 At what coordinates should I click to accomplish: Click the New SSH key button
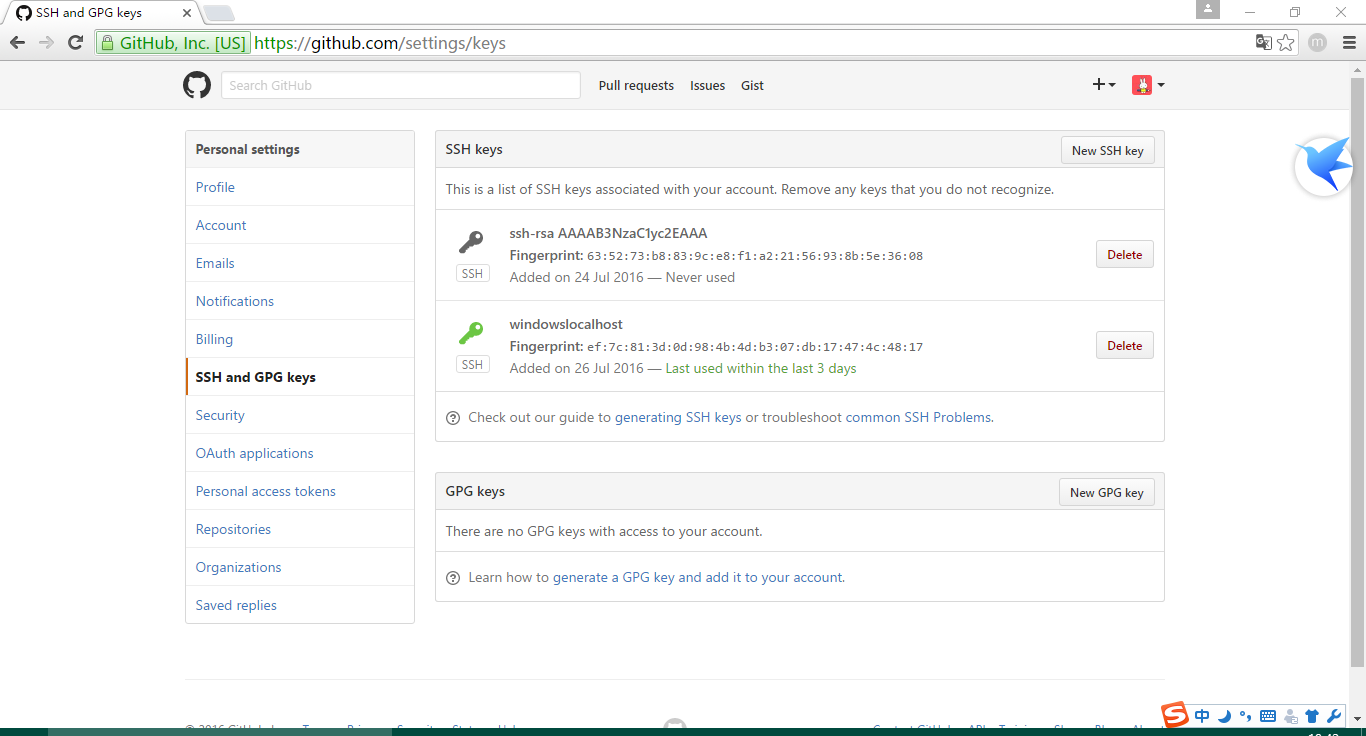(x=1107, y=150)
